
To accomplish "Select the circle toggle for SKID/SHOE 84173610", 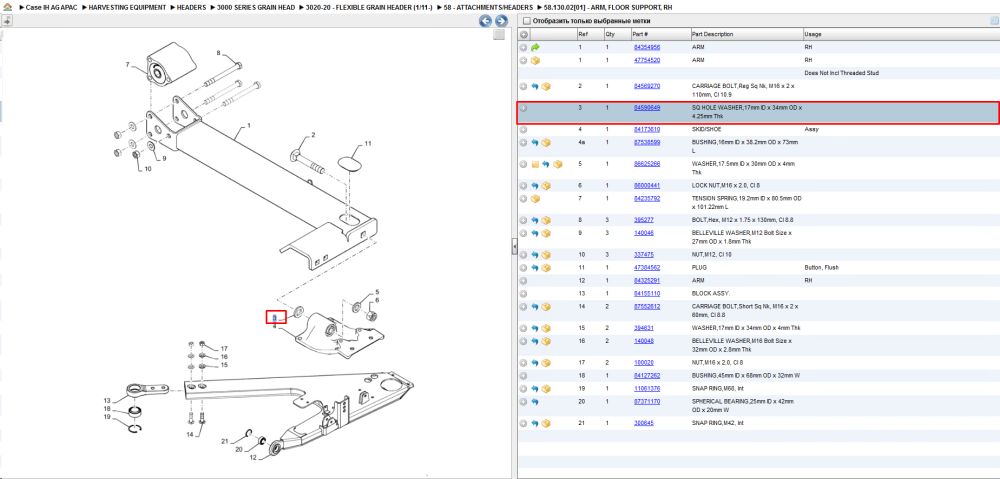I will pos(524,129).
